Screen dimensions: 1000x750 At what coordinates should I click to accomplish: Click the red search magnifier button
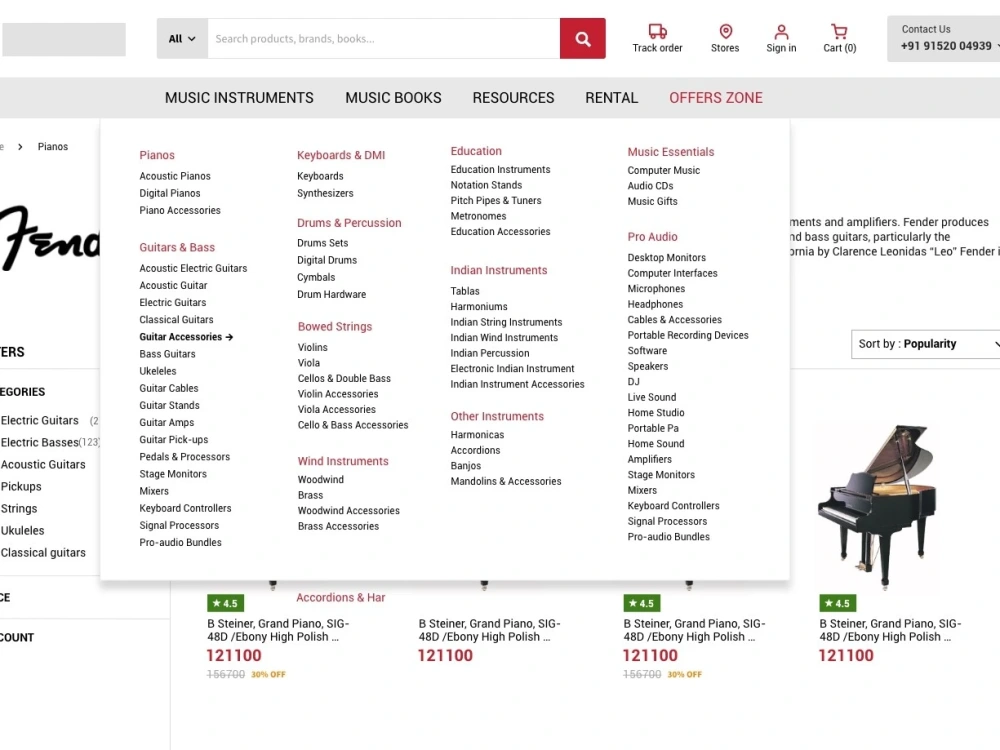click(582, 38)
